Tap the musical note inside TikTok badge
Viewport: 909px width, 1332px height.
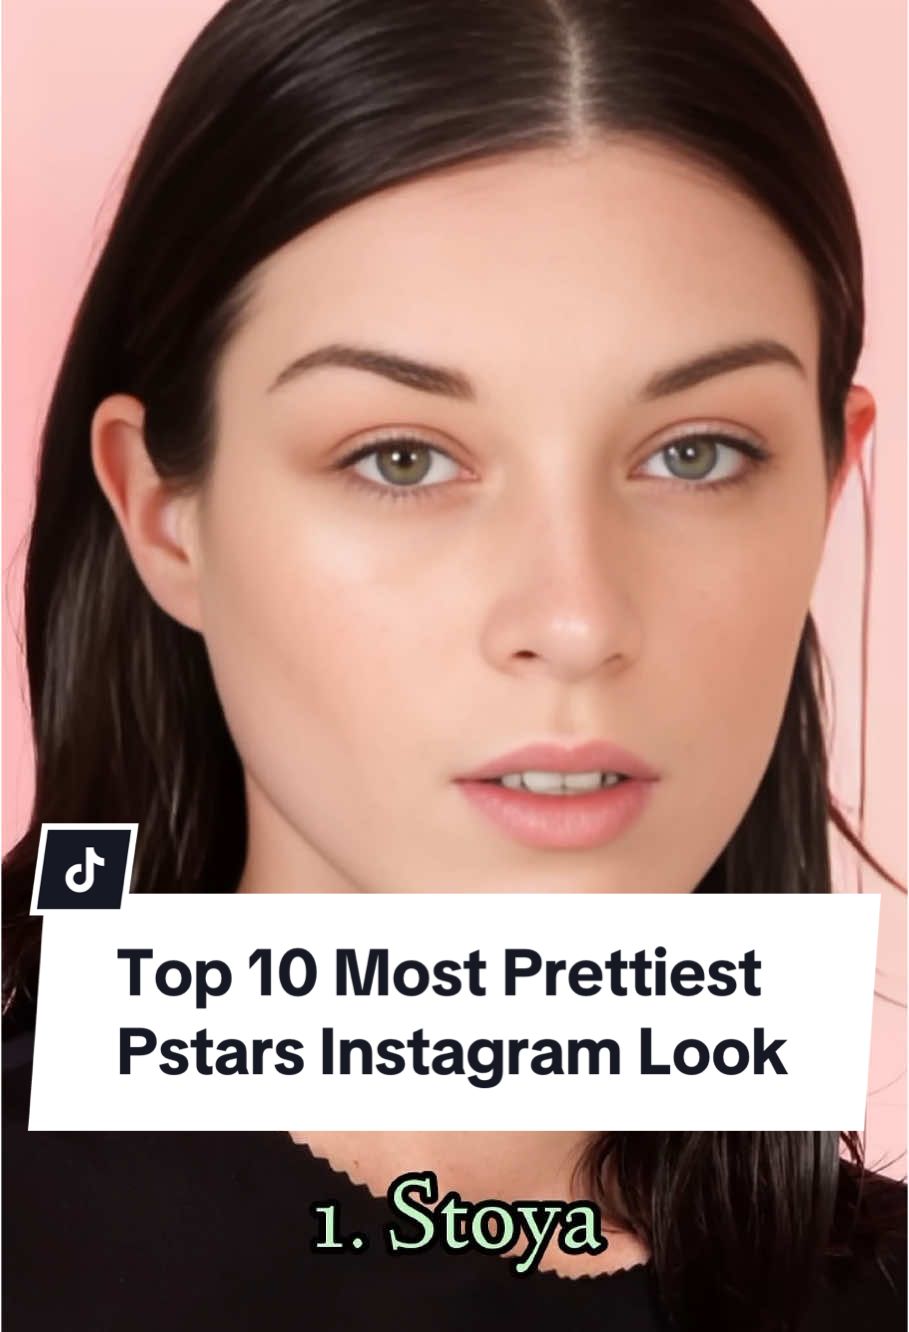point(84,869)
